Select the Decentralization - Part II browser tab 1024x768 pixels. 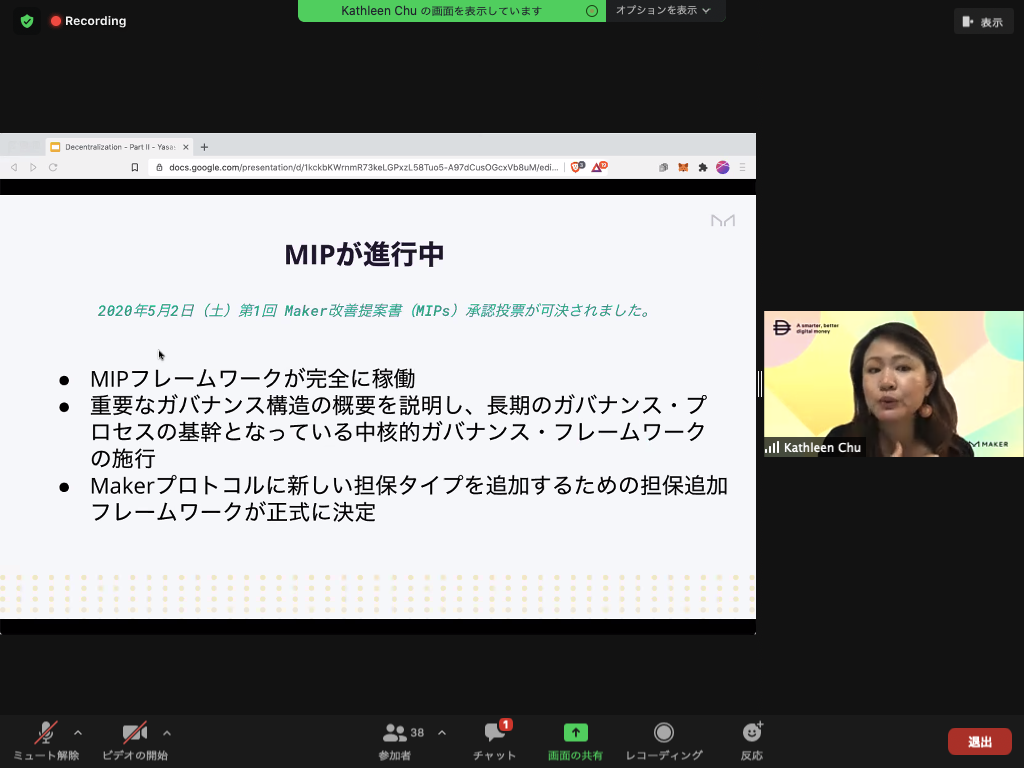[x=119, y=147]
